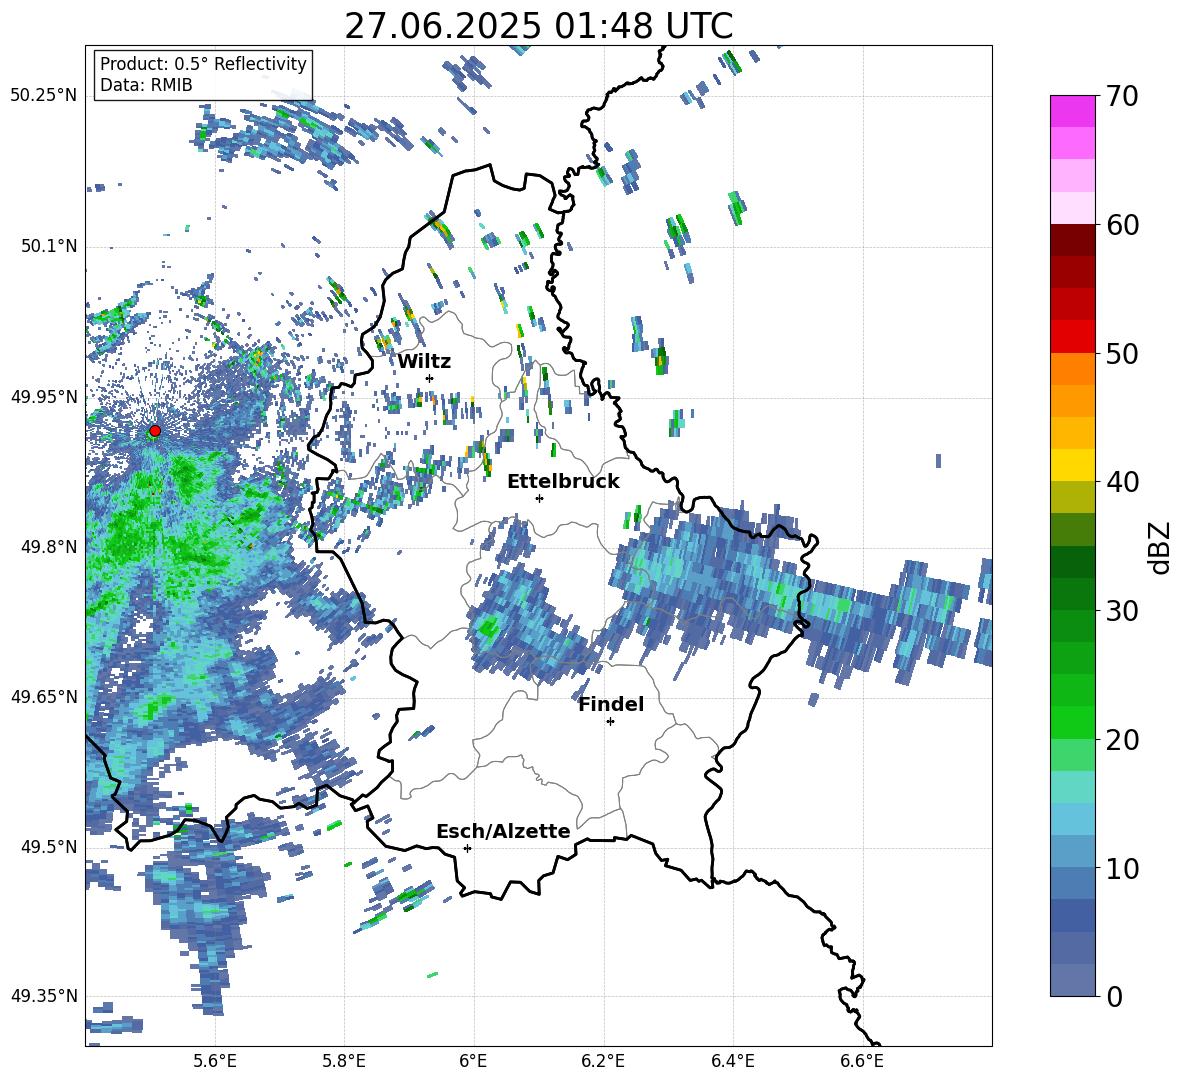Click the 5.6°E longitude label
The width and height of the screenshot is (1184, 1081).
[215, 1062]
